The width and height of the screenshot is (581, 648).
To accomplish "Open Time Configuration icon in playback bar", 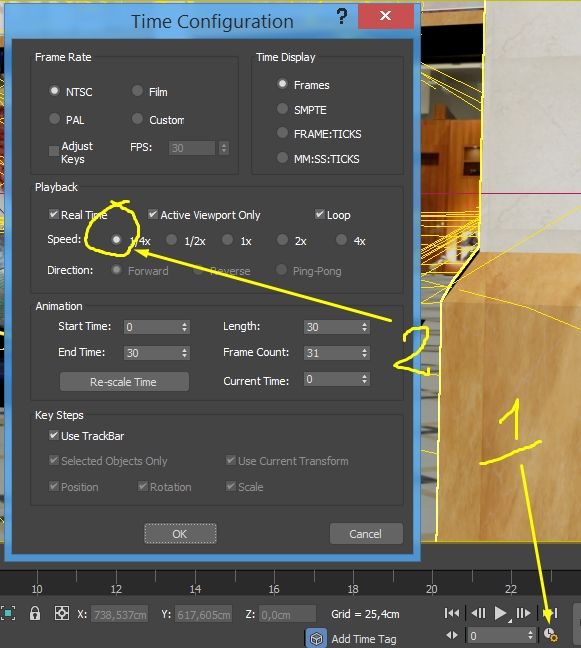I will click(x=550, y=634).
